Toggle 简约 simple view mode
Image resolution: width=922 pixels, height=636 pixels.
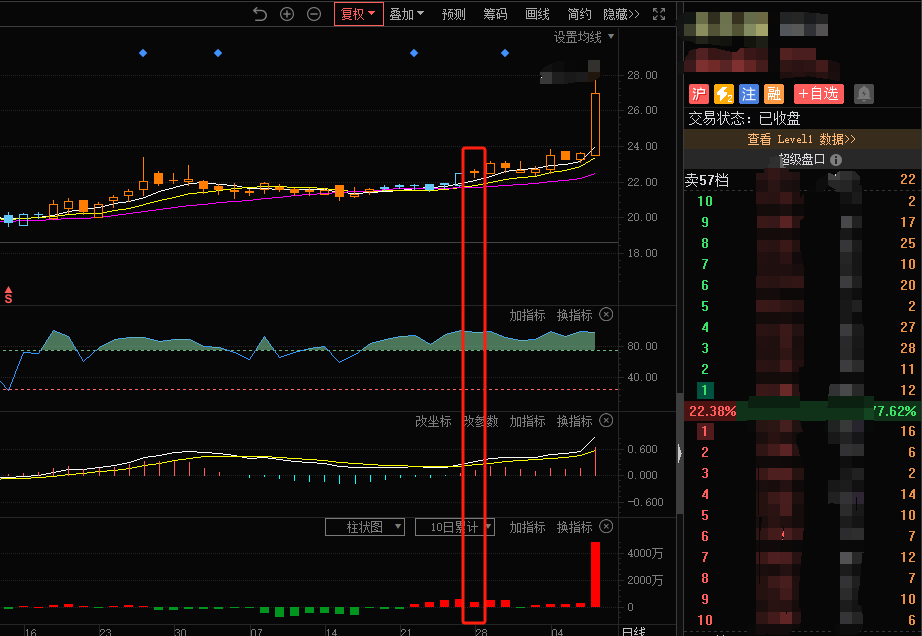click(579, 14)
